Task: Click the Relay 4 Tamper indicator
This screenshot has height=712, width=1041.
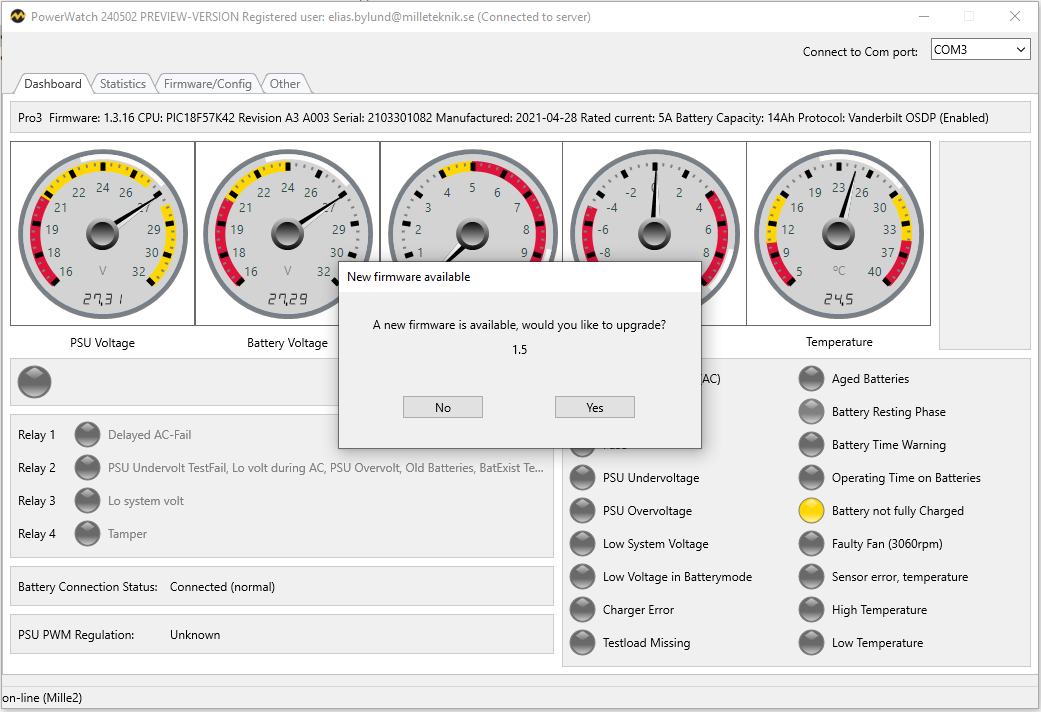Action: click(88, 534)
